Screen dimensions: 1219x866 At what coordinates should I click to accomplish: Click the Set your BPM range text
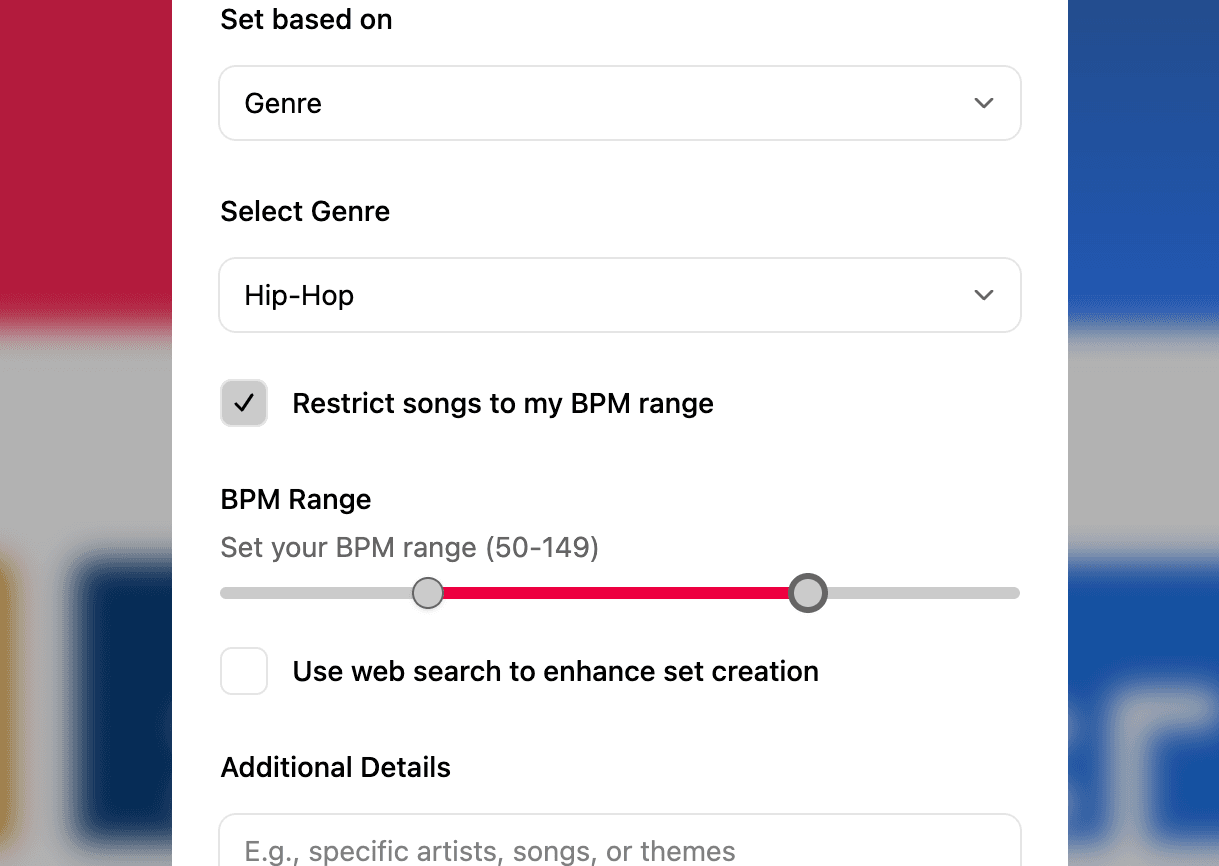tap(409, 547)
